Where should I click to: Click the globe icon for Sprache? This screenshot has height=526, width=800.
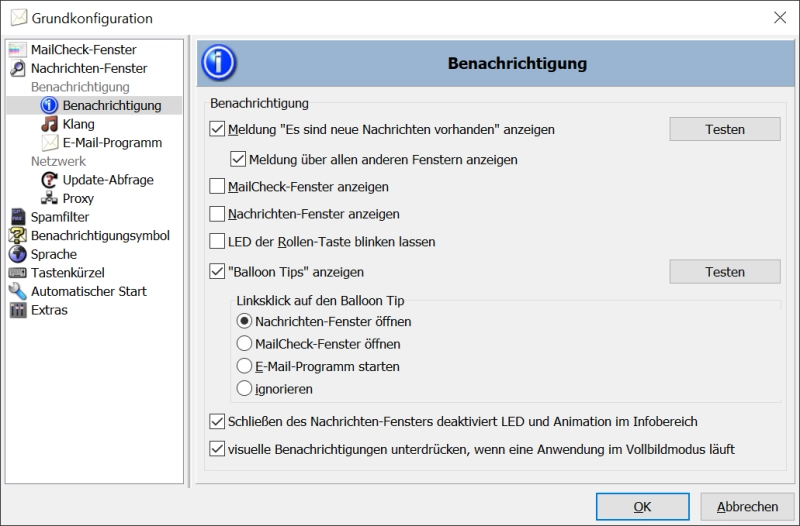pyautogui.click(x=17, y=254)
